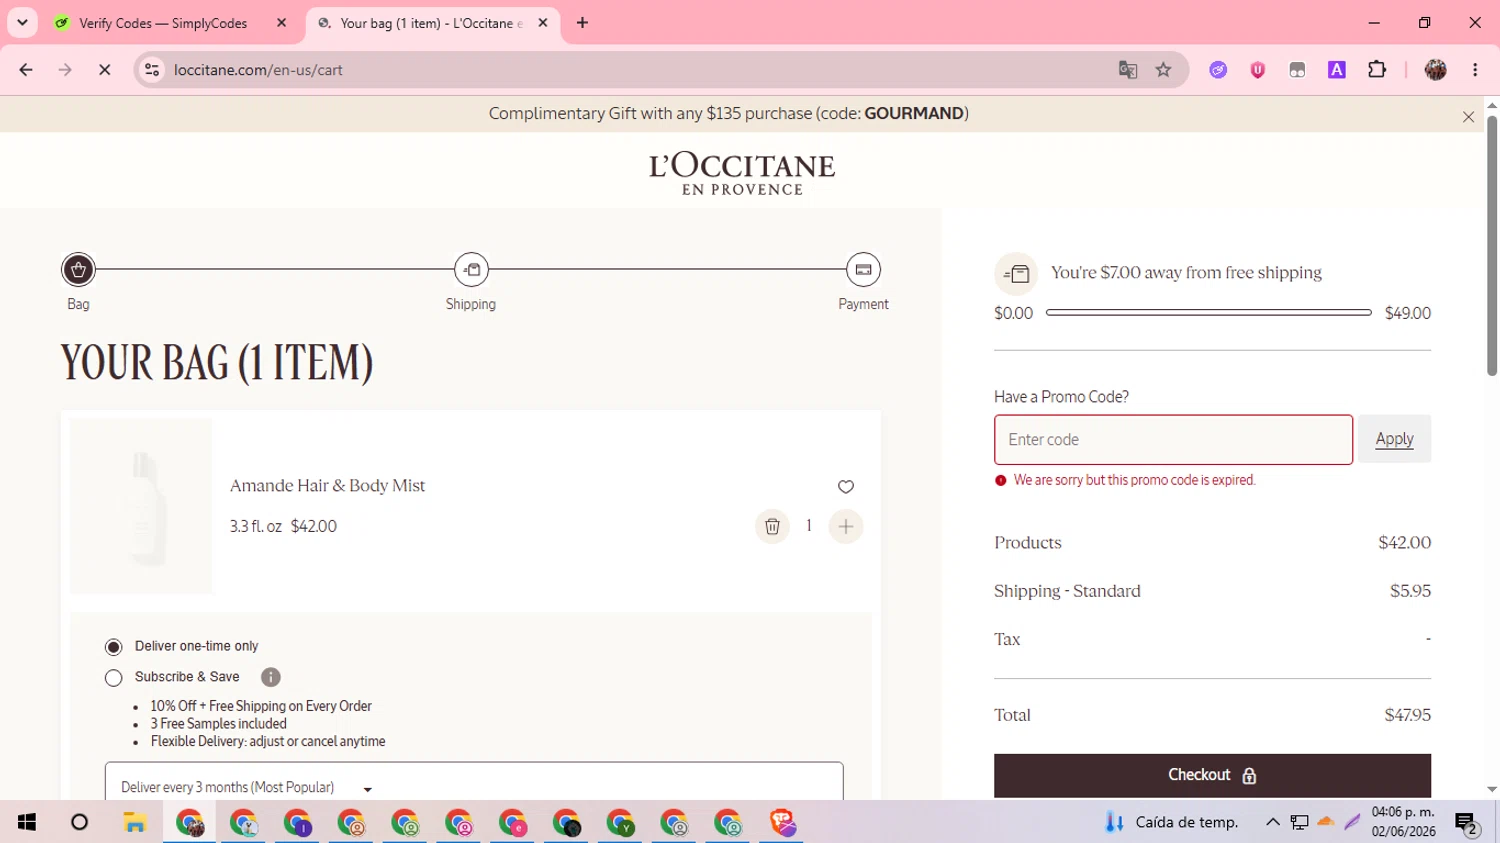Click the taskbar clock and date
Screen dimensions: 1500x843
pos(1403,822)
